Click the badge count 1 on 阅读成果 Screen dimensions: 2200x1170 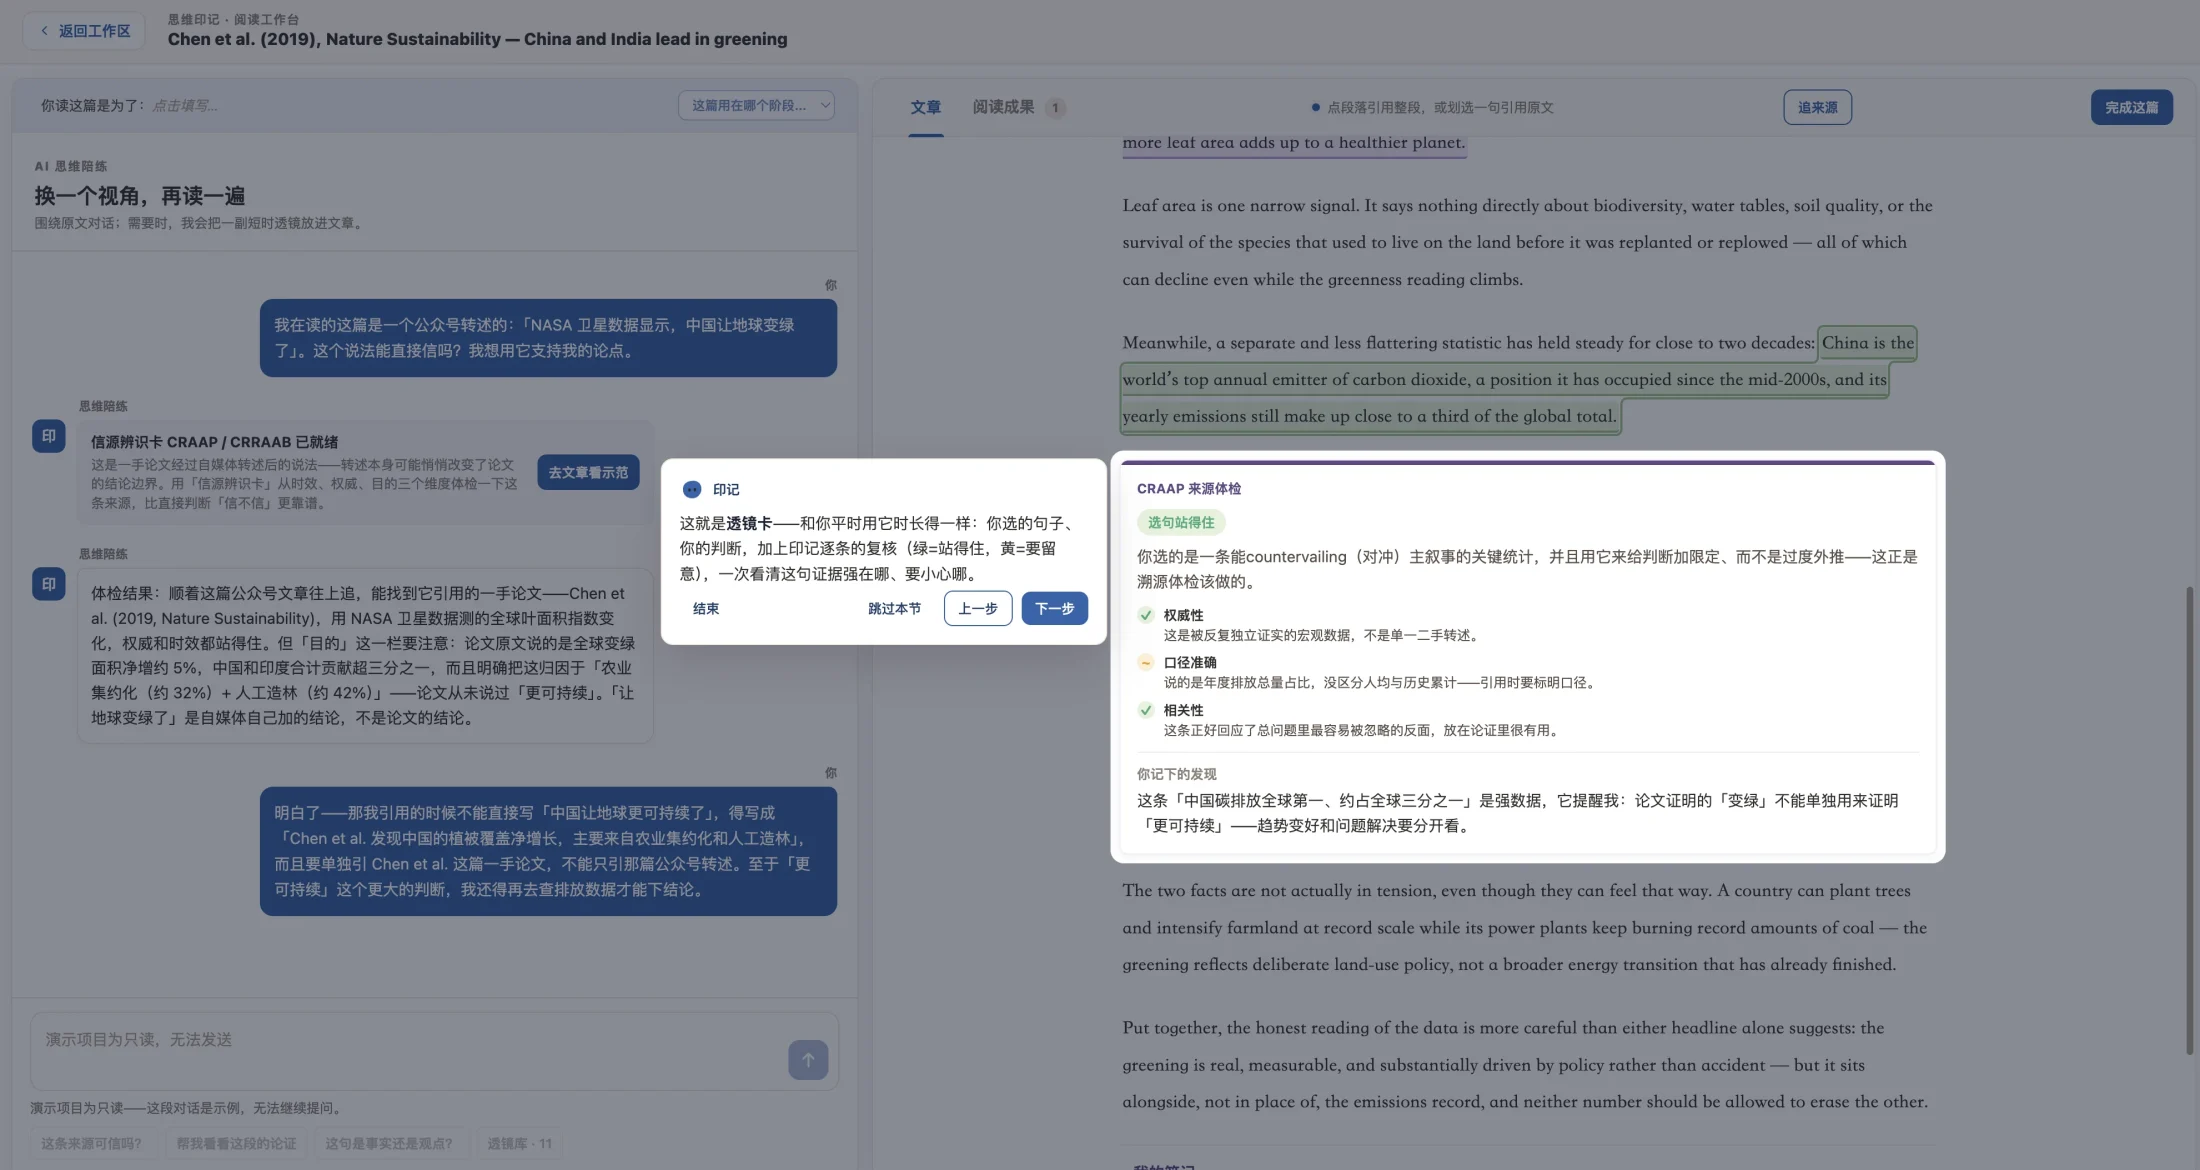[1055, 108]
